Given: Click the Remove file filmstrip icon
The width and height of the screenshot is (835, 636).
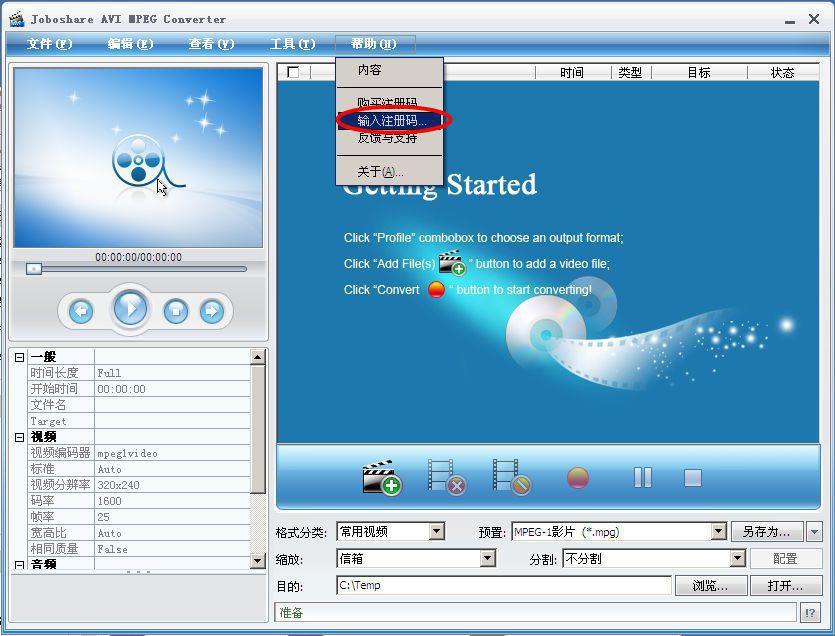Looking at the screenshot, I should pyautogui.click(x=447, y=477).
